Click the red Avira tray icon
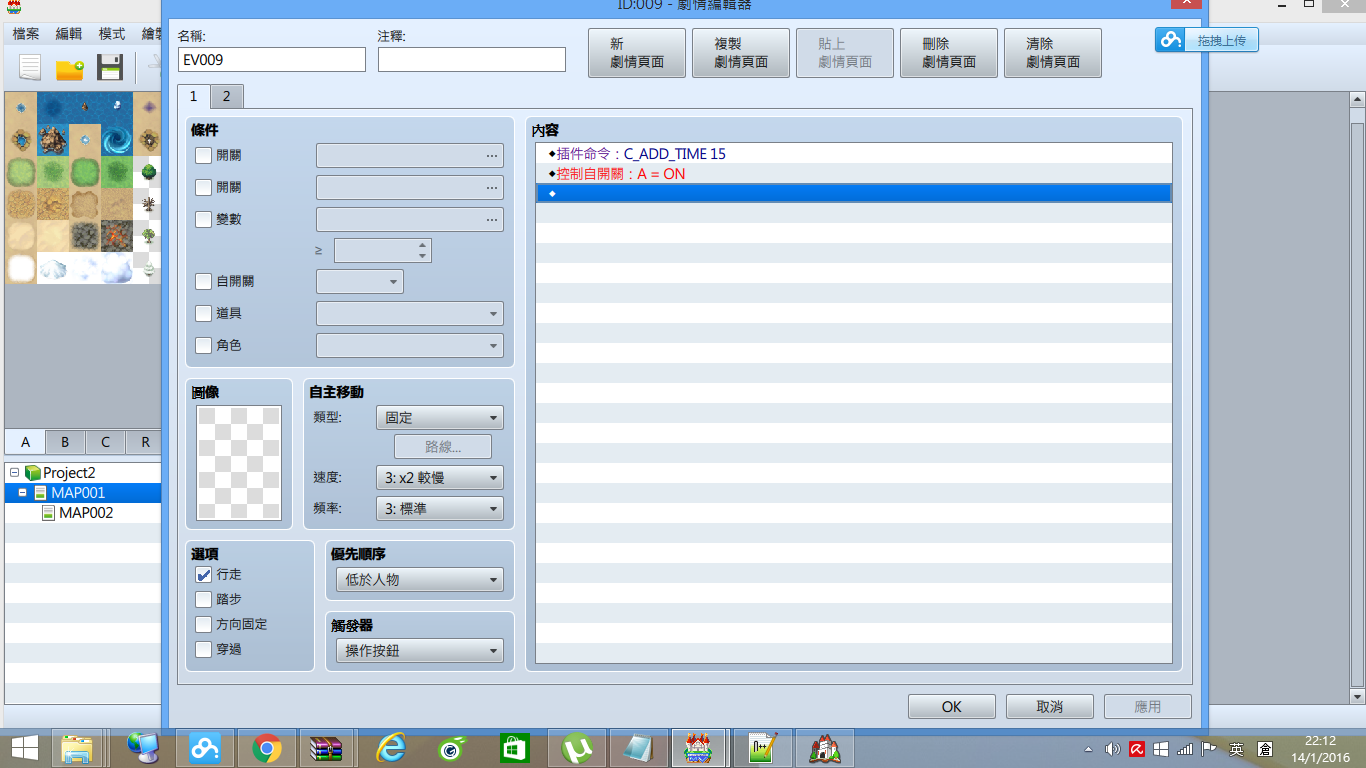1366x768 pixels. pos(1137,749)
